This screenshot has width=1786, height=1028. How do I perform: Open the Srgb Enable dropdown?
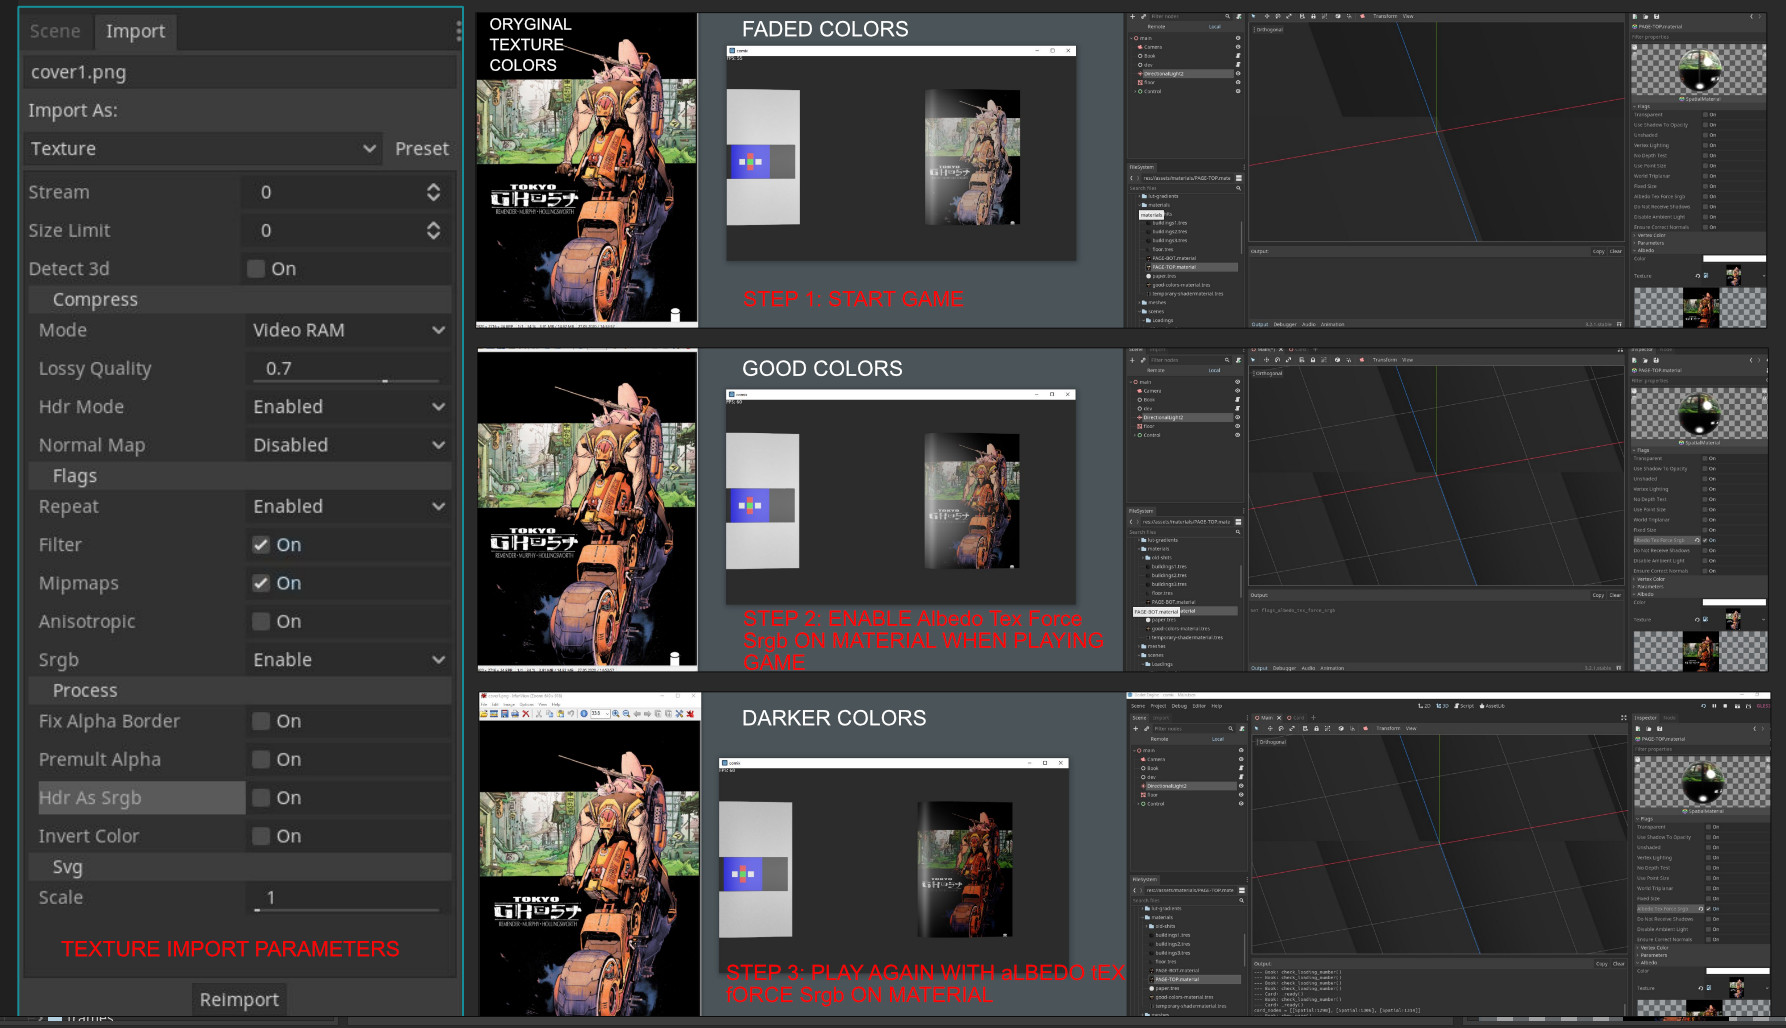pyautogui.click(x=348, y=660)
